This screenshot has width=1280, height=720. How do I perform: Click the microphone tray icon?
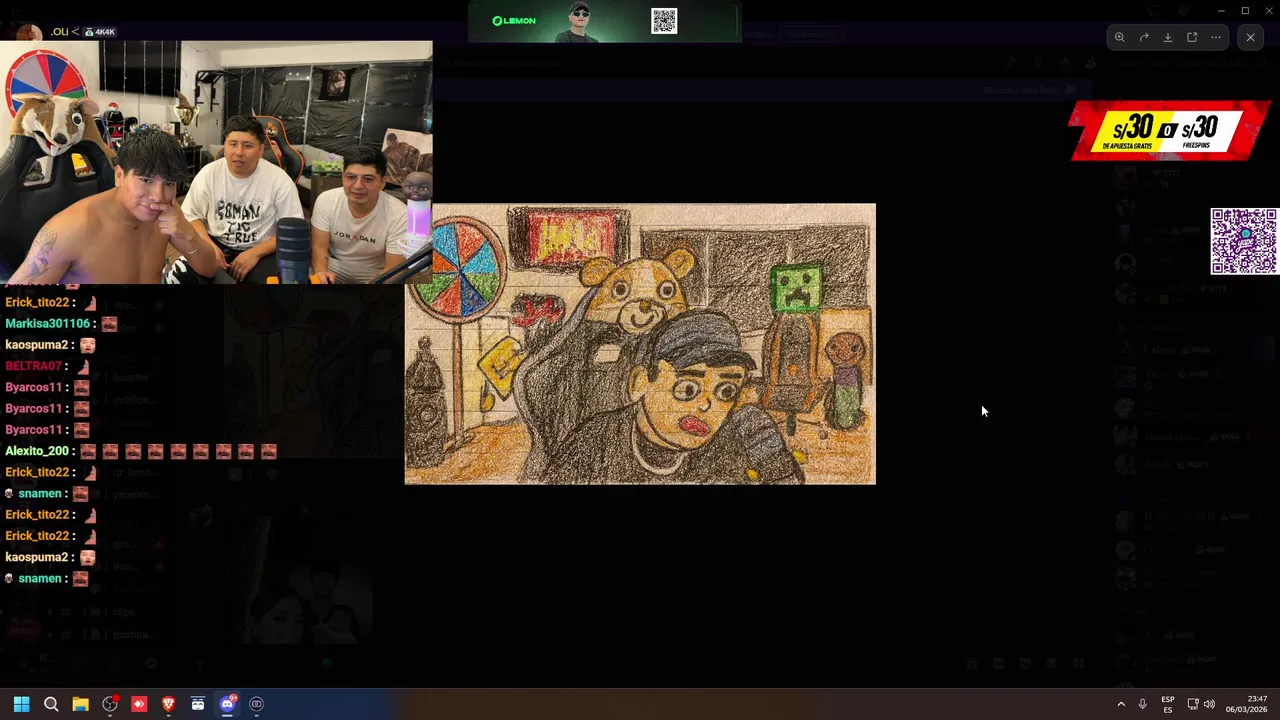click(1142, 704)
